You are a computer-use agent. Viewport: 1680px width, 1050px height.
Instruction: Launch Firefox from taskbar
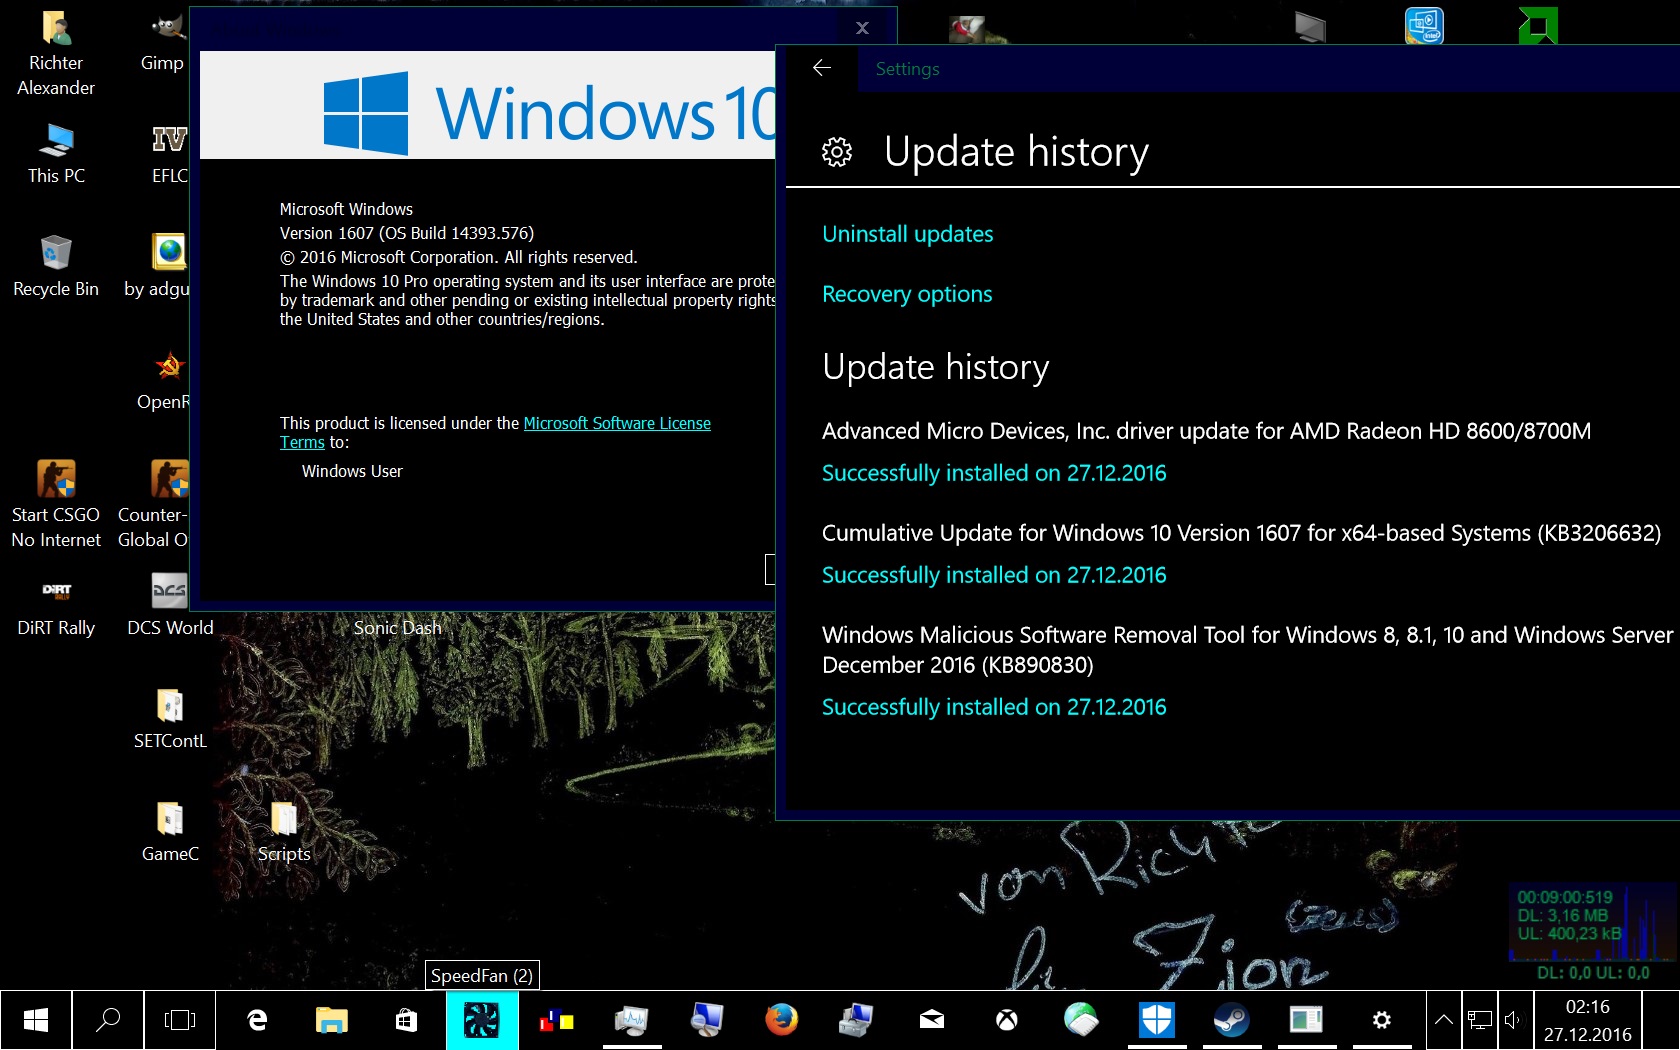pos(782,1020)
